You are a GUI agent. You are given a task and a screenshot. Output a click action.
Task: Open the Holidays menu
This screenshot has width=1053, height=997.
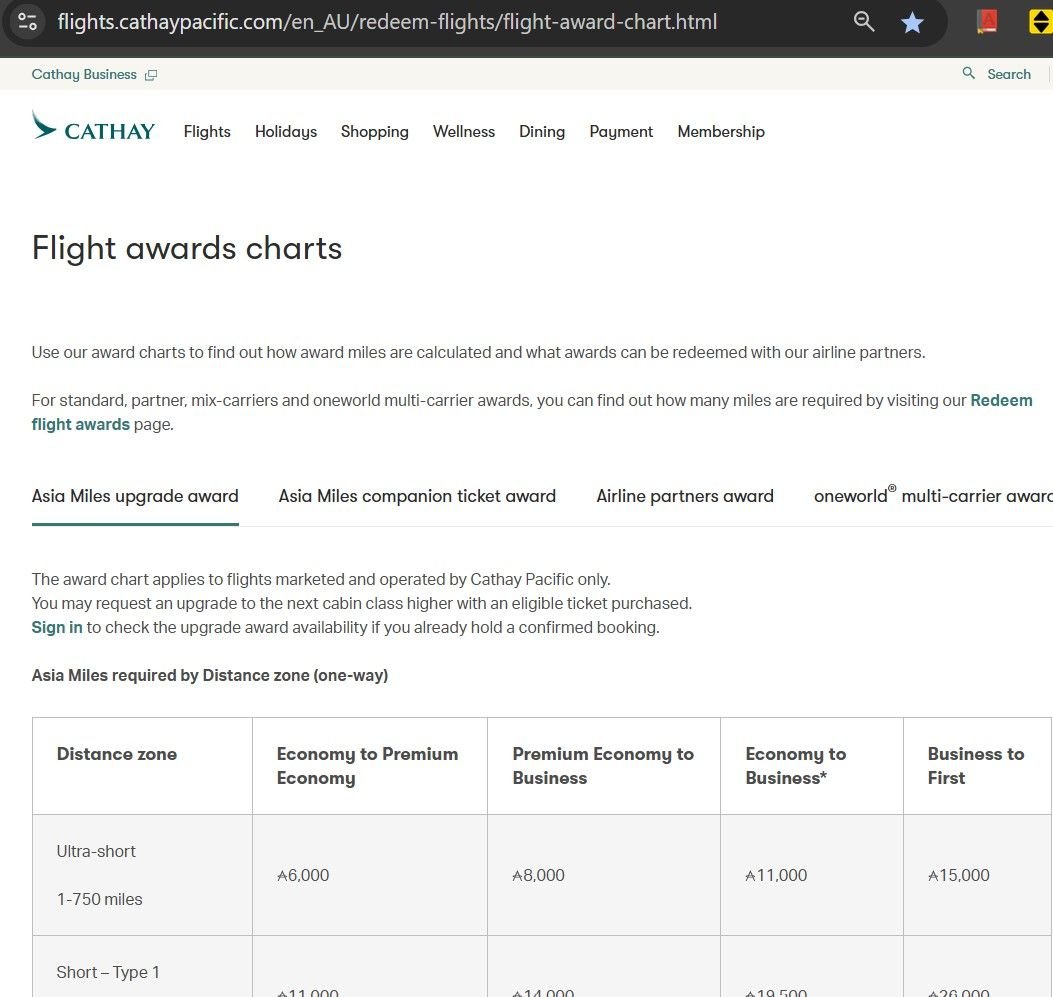[286, 132]
